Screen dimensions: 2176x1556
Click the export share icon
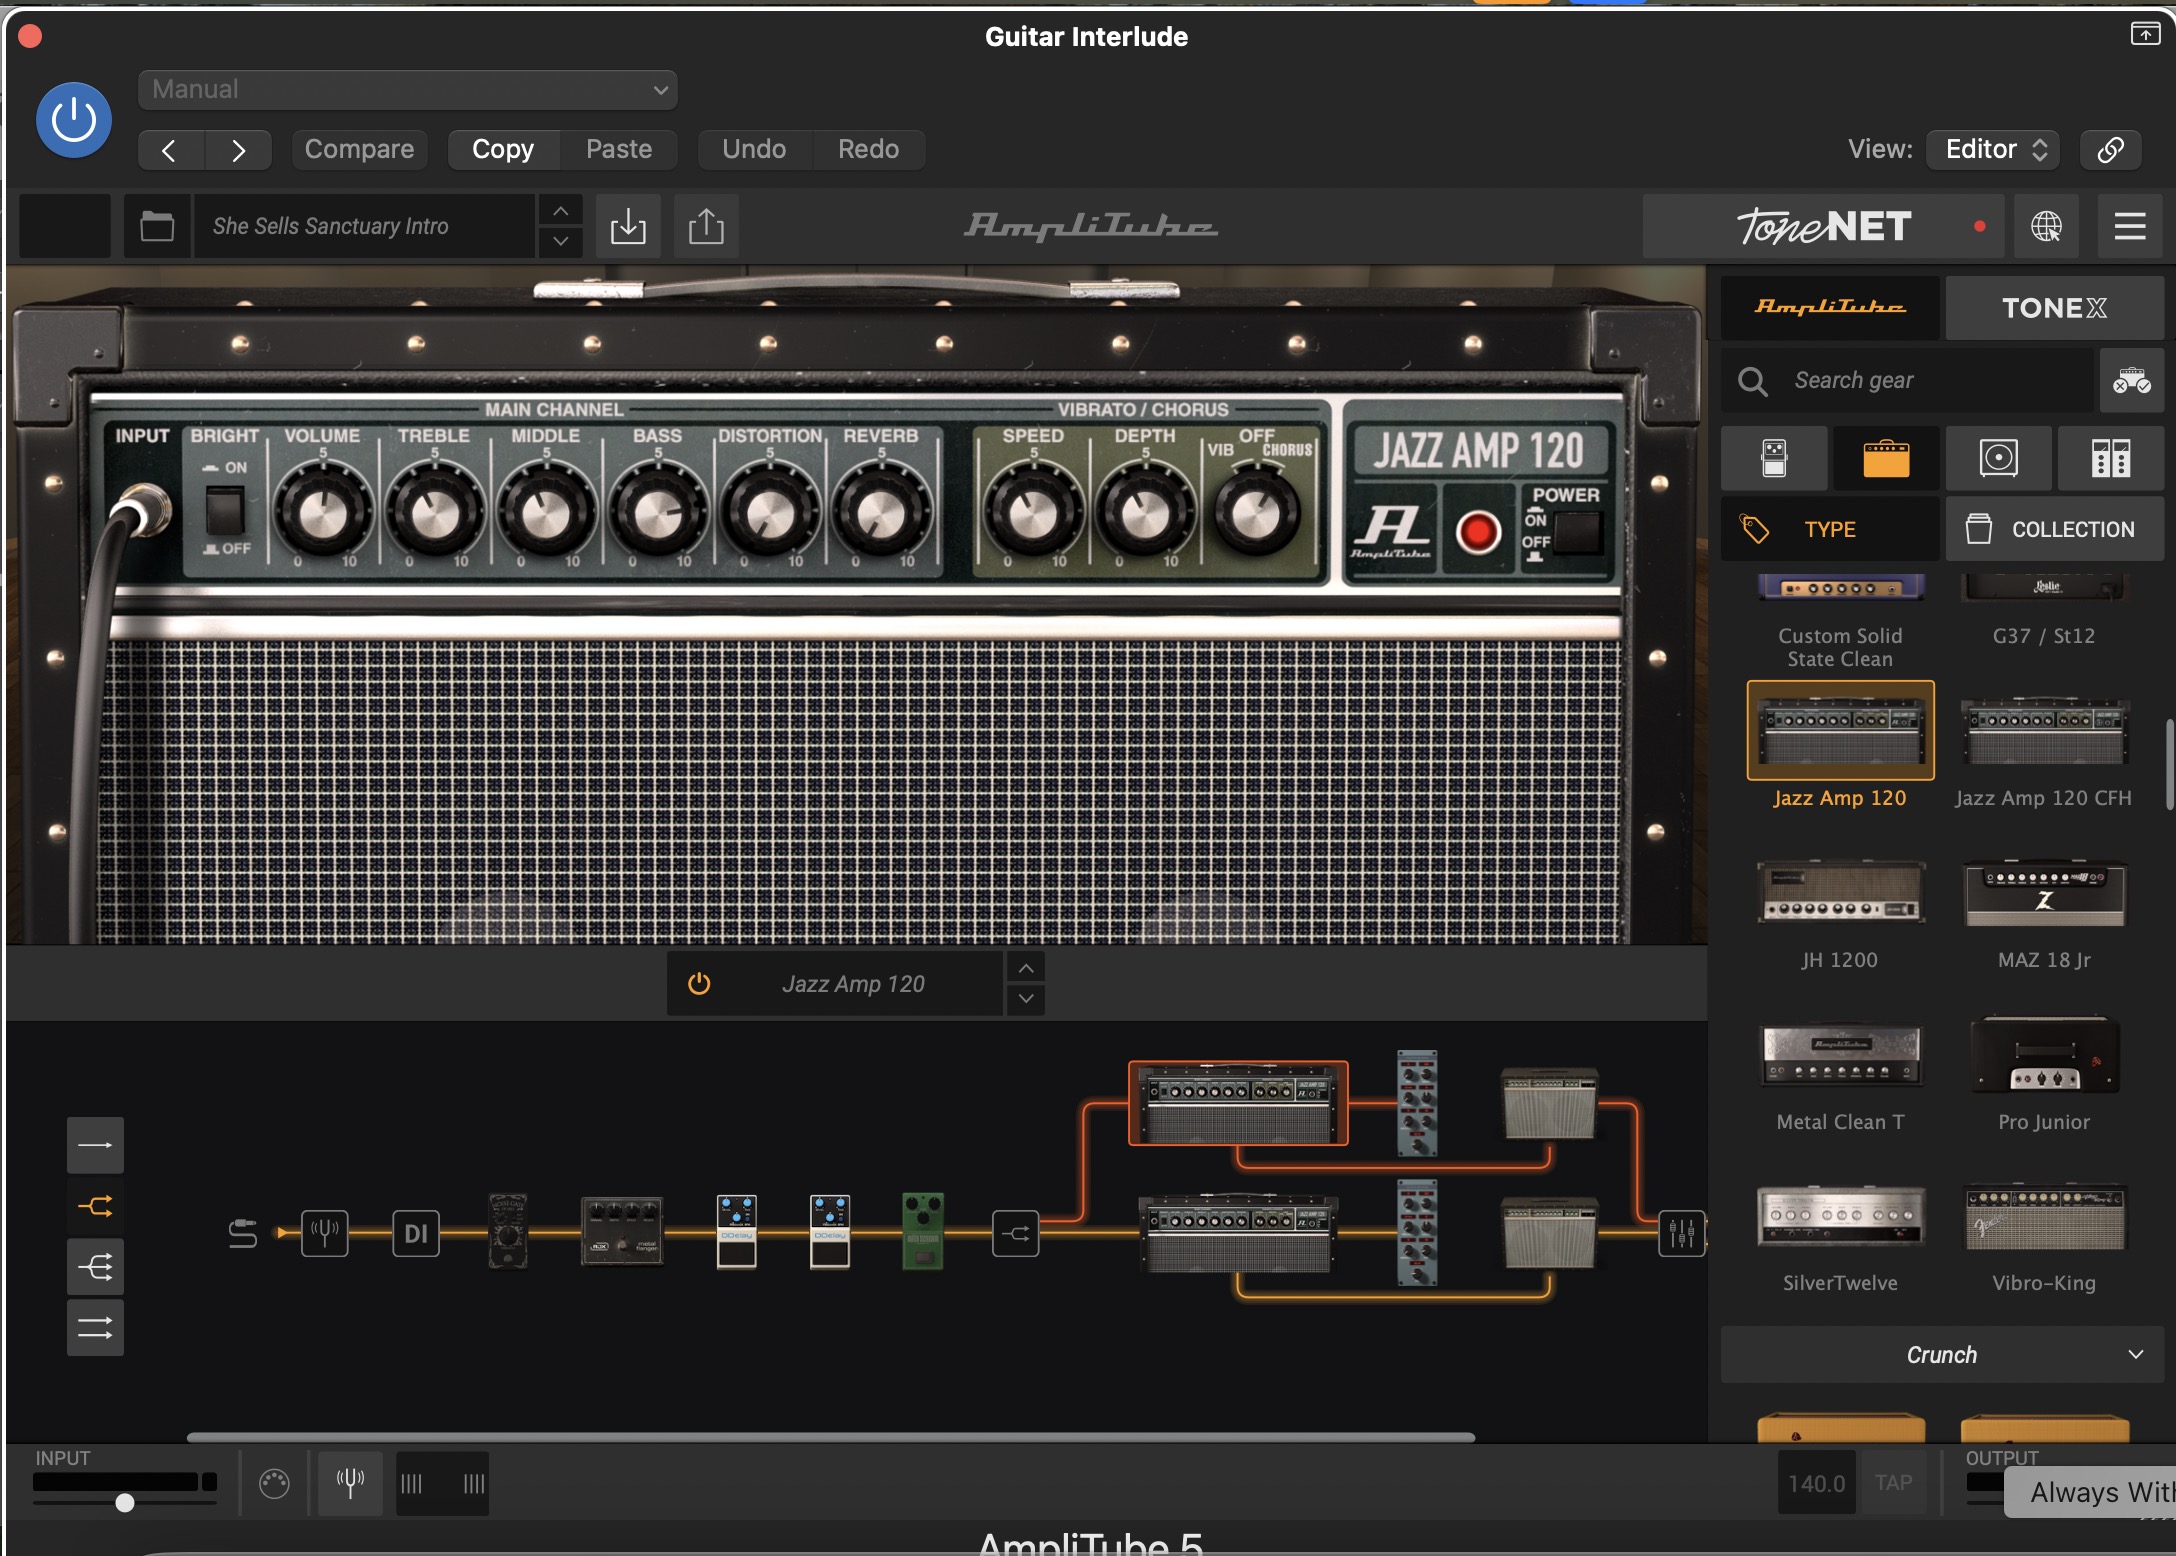706,226
